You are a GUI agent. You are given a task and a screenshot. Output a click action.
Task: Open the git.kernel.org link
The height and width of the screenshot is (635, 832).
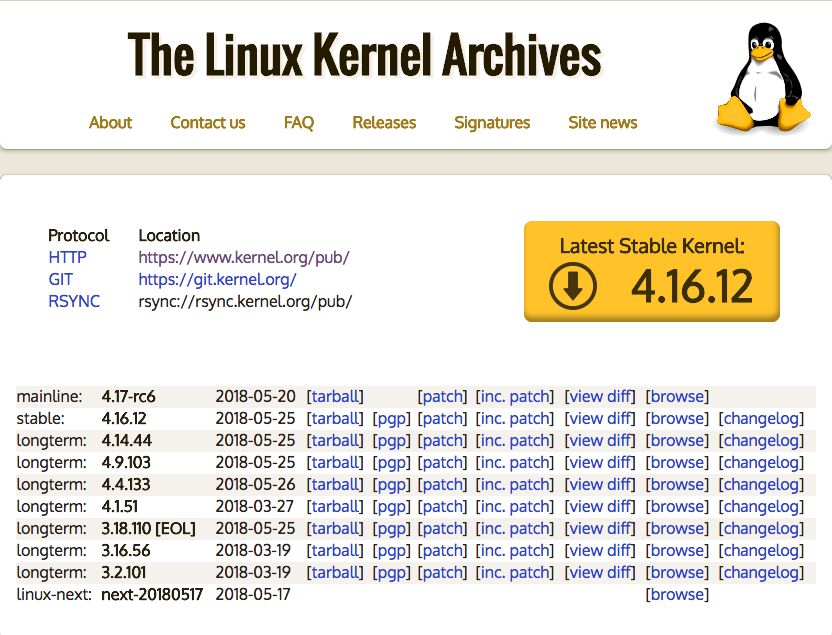tap(217, 279)
